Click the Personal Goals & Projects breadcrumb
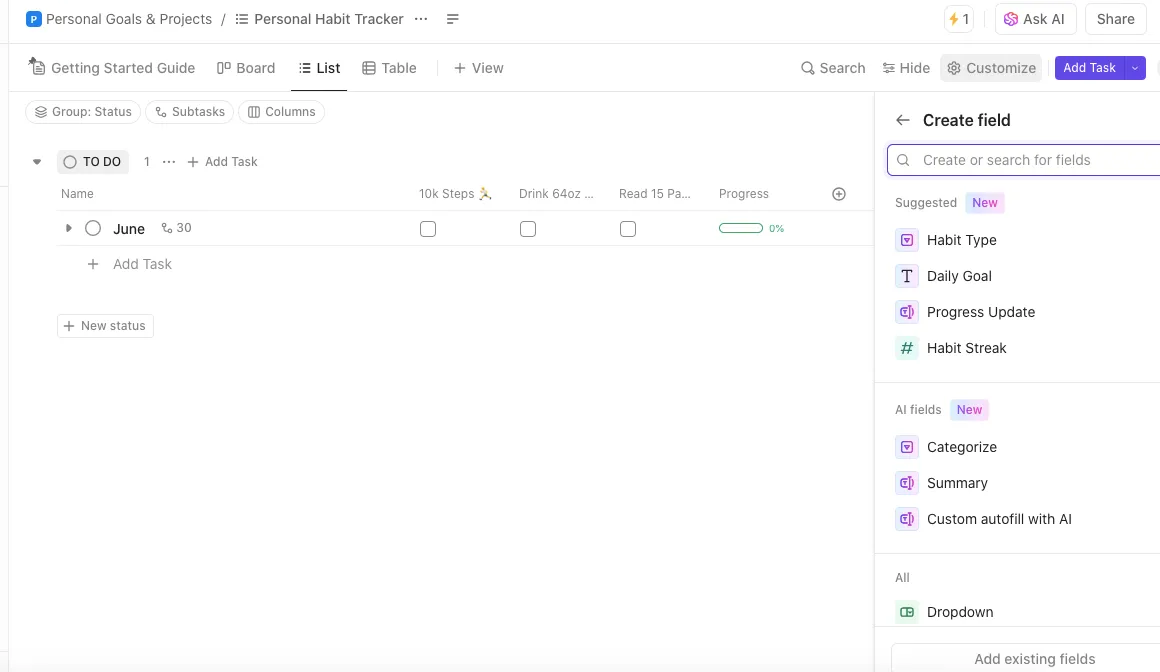This screenshot has height=672, width=1160. [129, 19]
